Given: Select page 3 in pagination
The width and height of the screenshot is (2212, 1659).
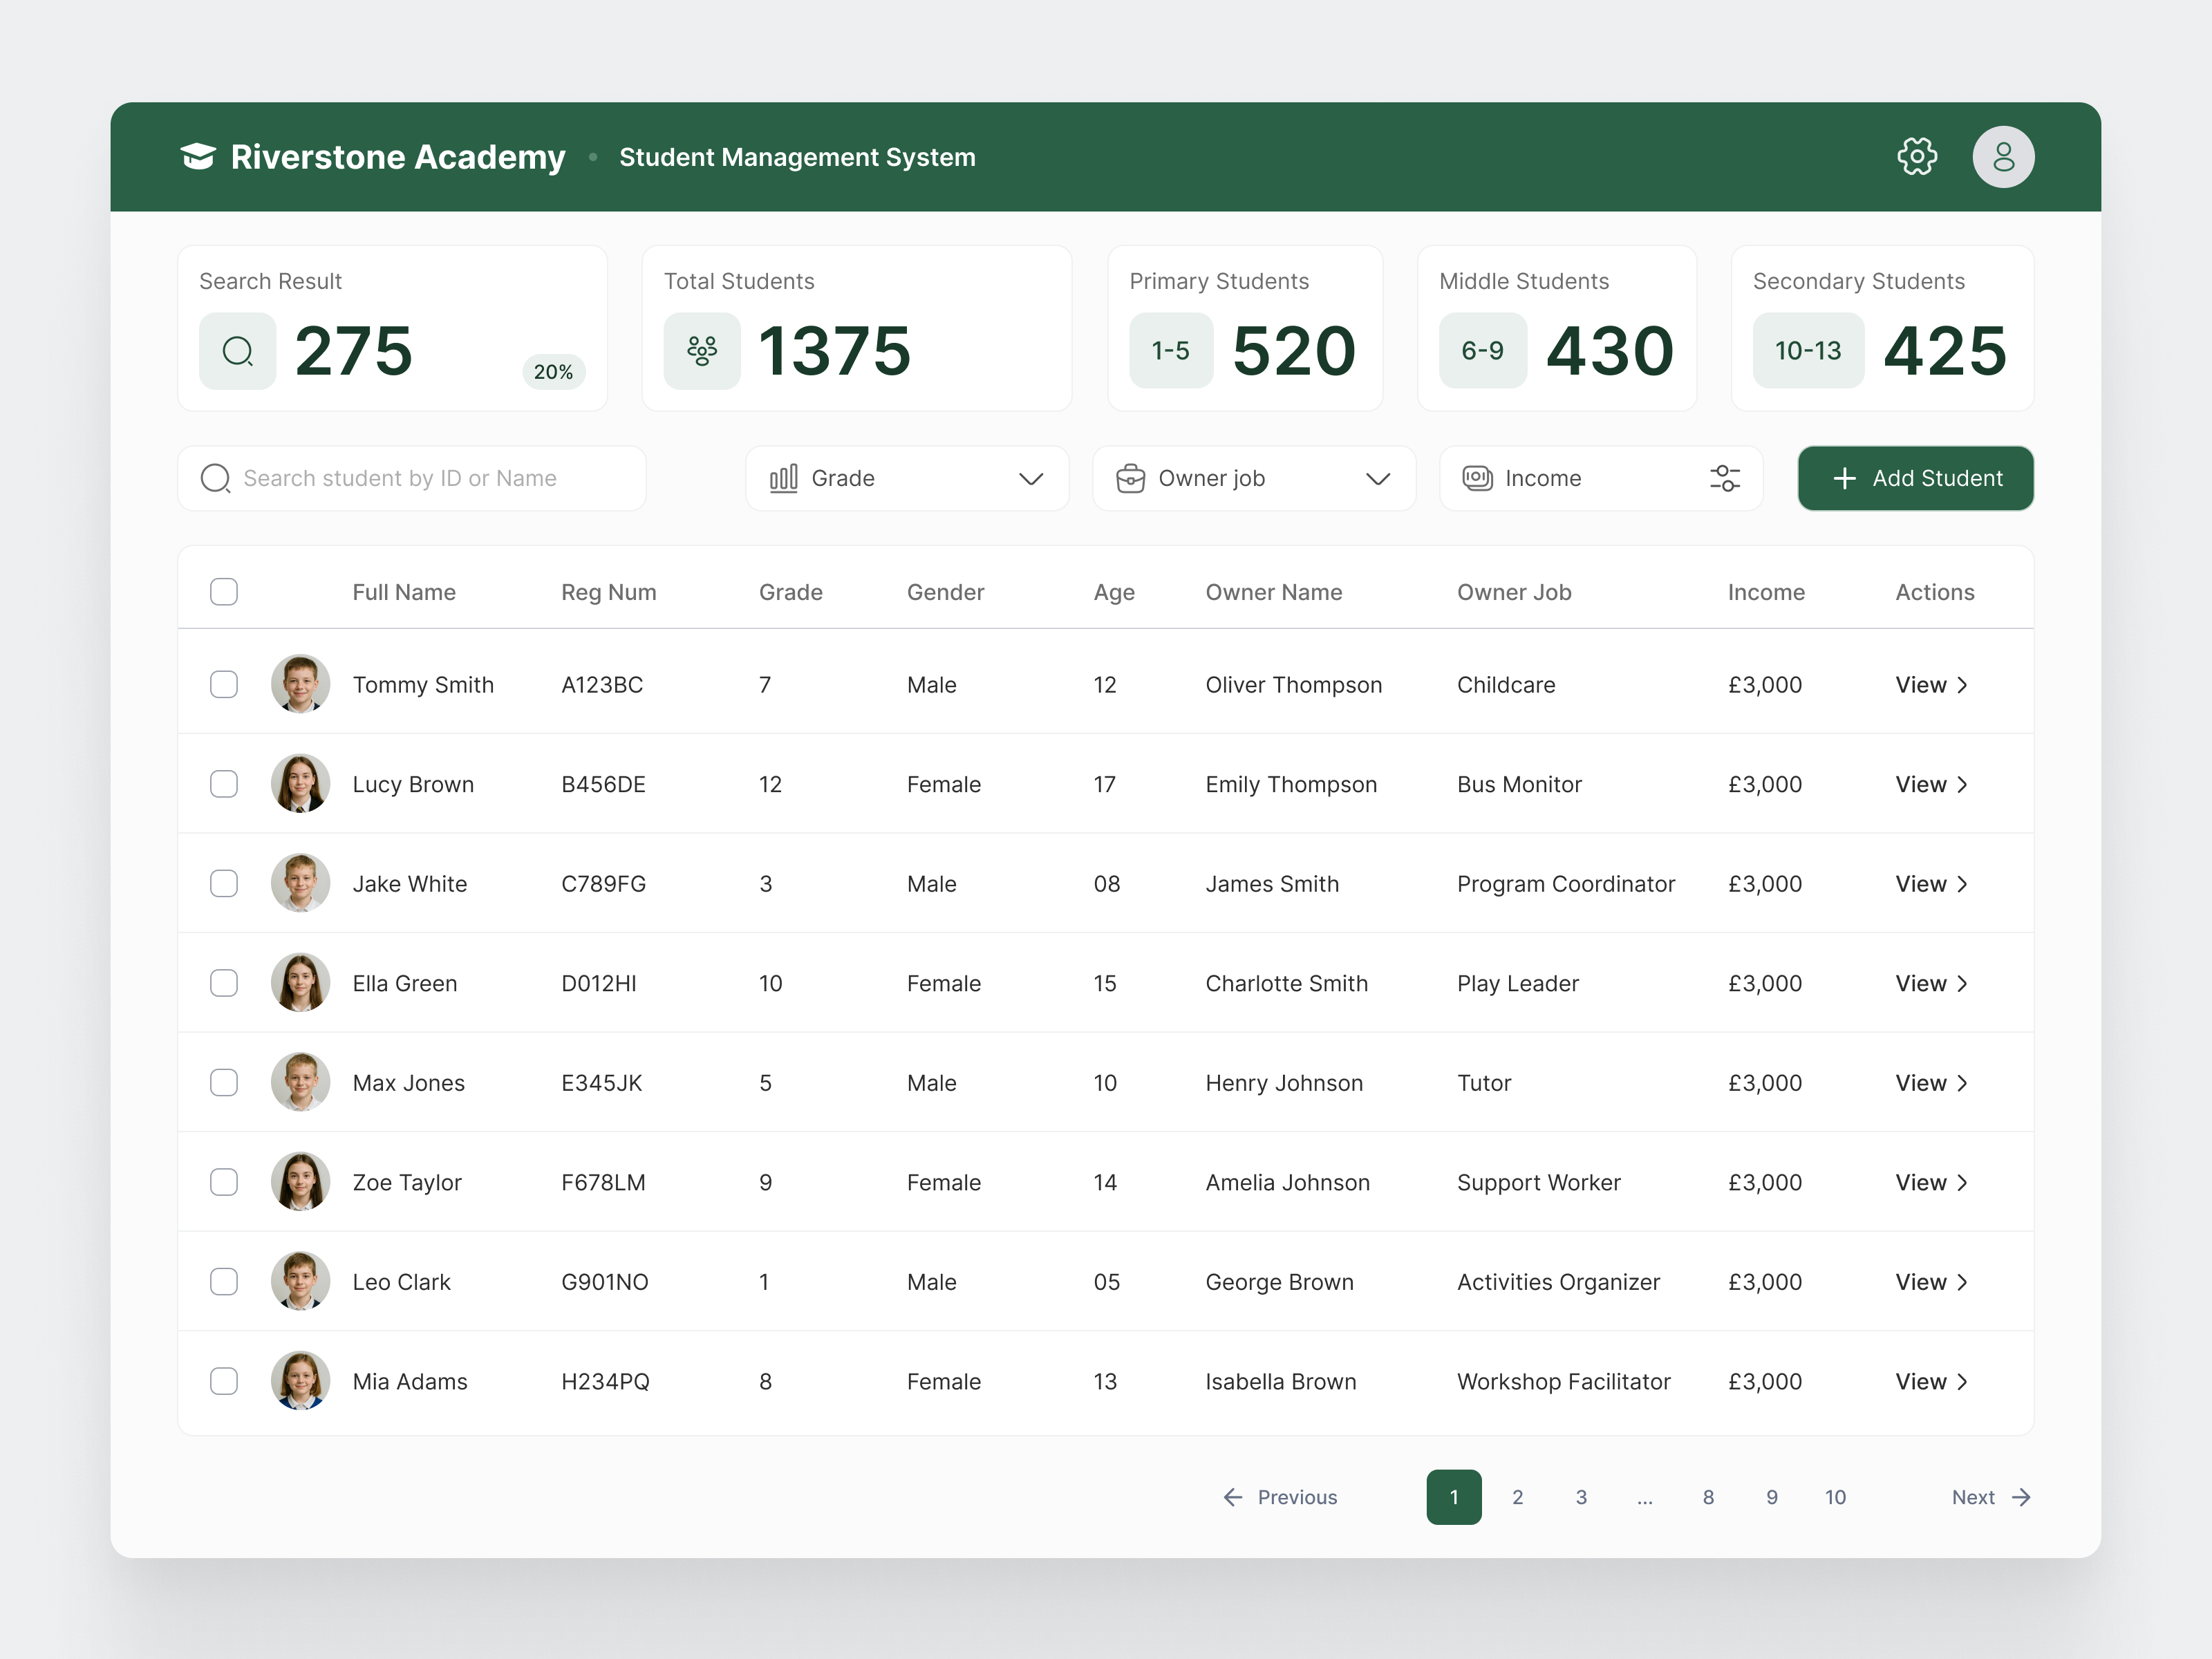Looking at the screenshot, I should pyautogui.click(x=1581, y=1497).
